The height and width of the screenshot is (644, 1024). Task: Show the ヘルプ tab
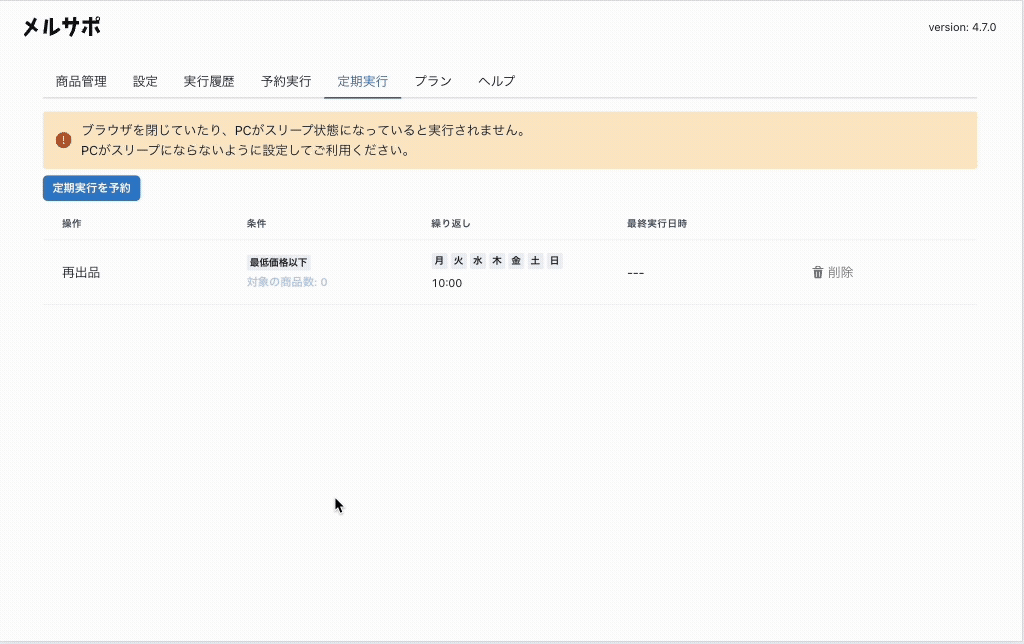pos(497,81)
